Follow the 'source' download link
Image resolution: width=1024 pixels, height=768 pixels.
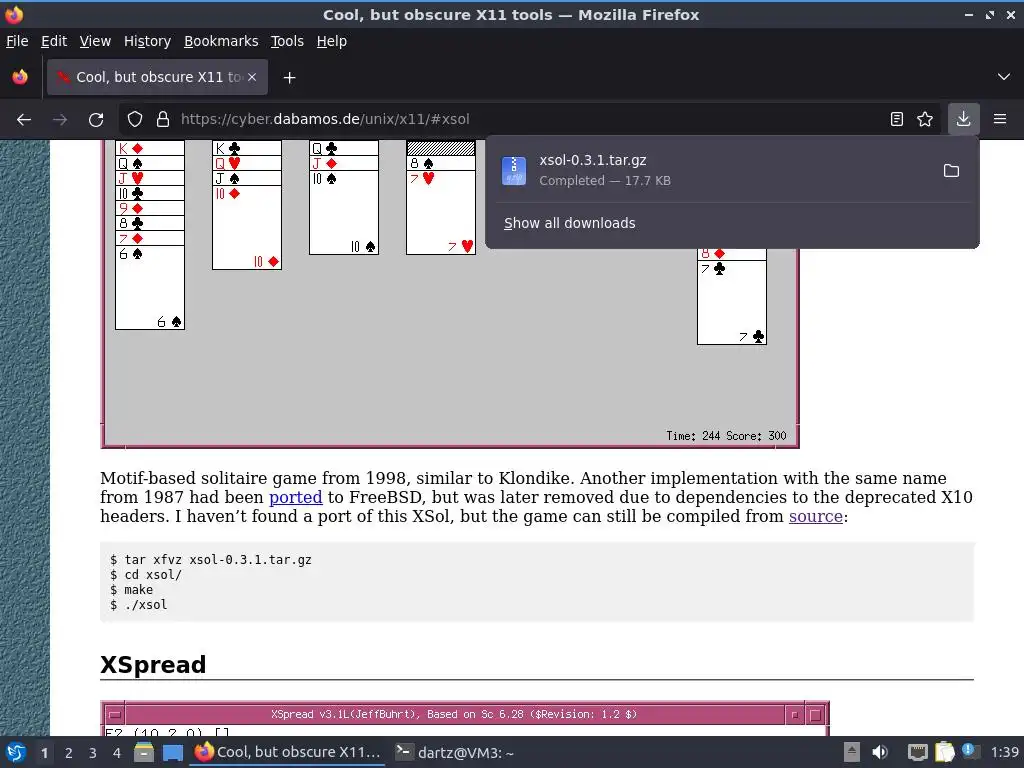coord(816,516)
